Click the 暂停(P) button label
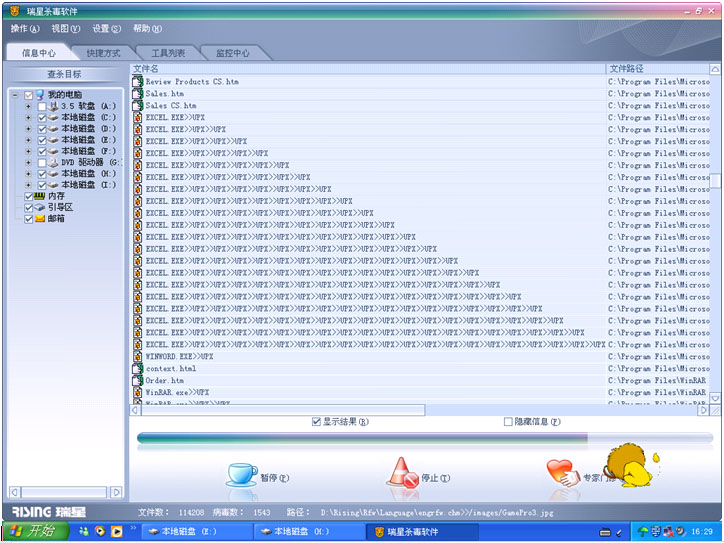Image resolution: width=724 pixels, height=543 pixels. tap(275, 478)
